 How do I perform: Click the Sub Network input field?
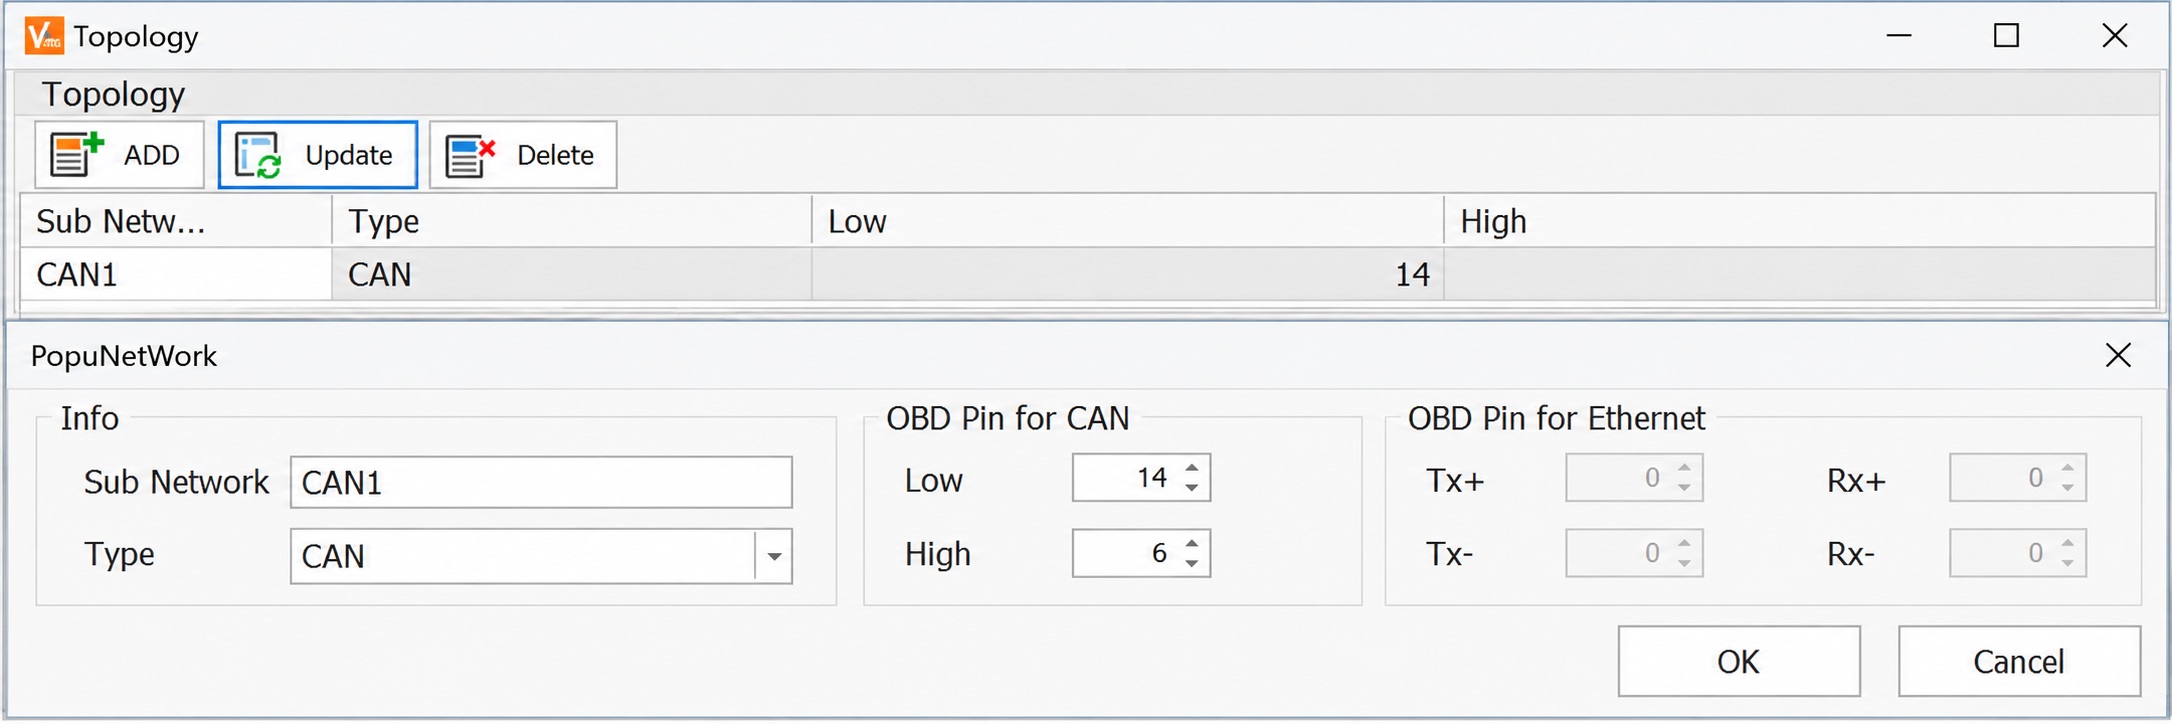coord(541,483)
